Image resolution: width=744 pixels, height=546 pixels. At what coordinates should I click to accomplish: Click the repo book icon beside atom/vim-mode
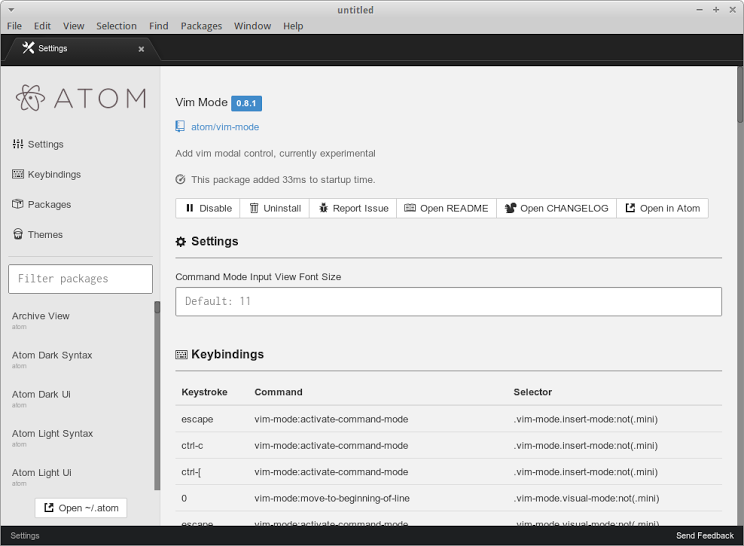coord(180,126)
